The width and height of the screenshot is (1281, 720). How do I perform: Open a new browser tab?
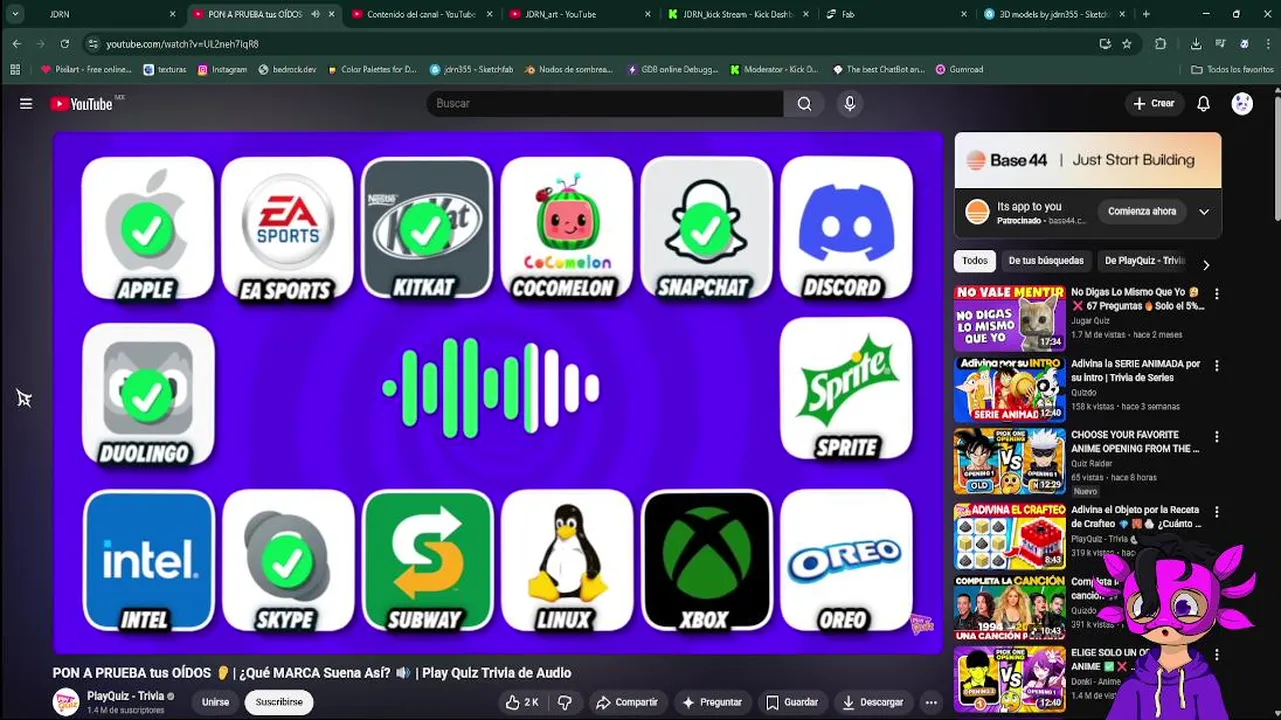[x=1146, y=14]
